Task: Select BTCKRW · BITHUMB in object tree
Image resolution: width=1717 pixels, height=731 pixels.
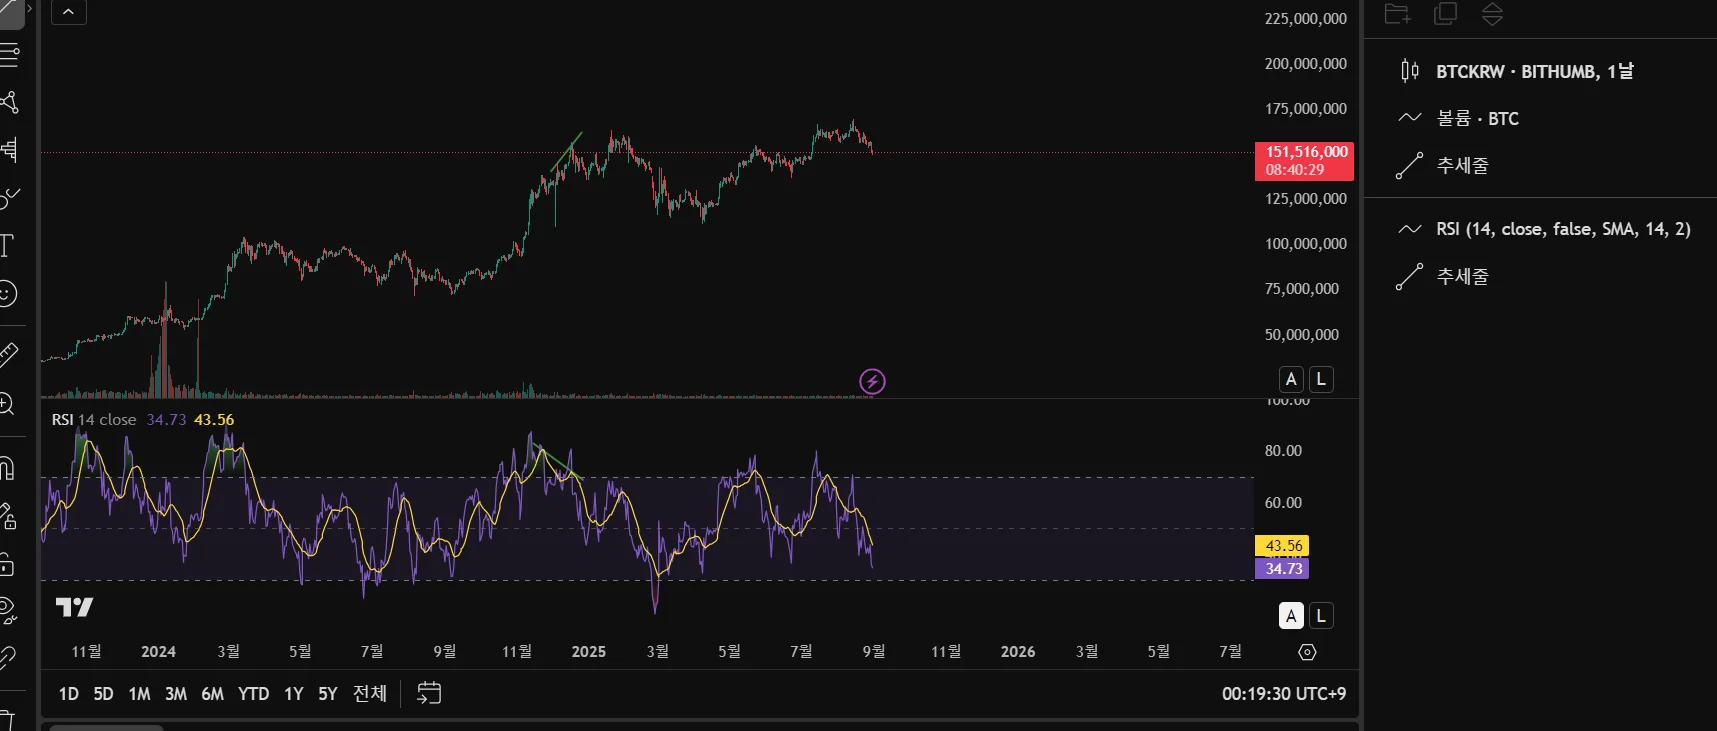Action: pyautogui.click(x=1534, y=71)
